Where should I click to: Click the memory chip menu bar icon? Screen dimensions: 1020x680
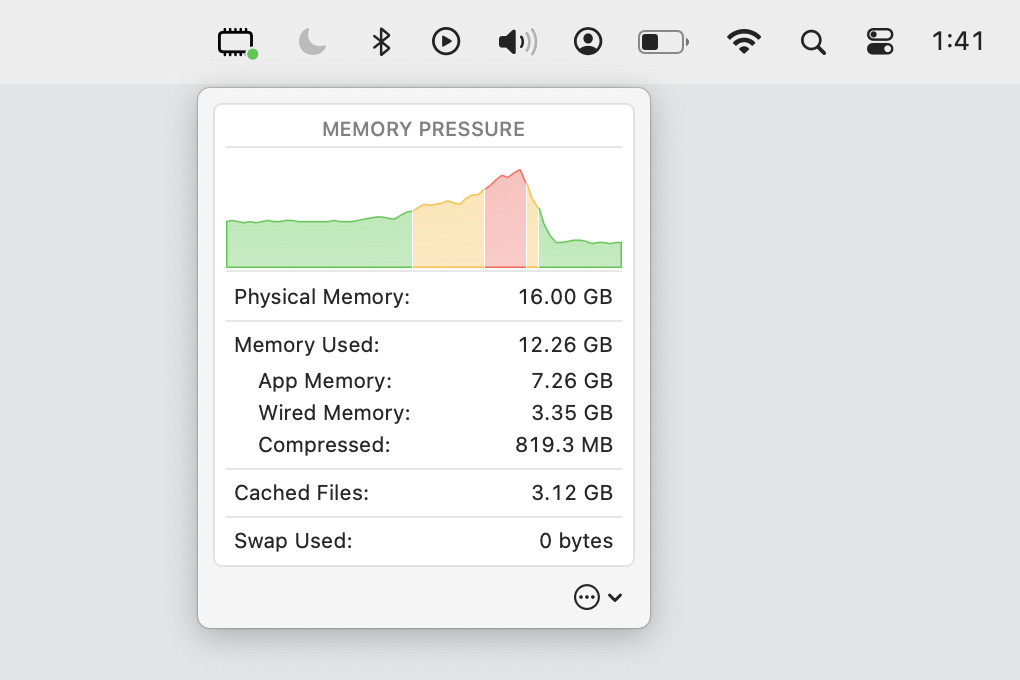tap(236, 42)
